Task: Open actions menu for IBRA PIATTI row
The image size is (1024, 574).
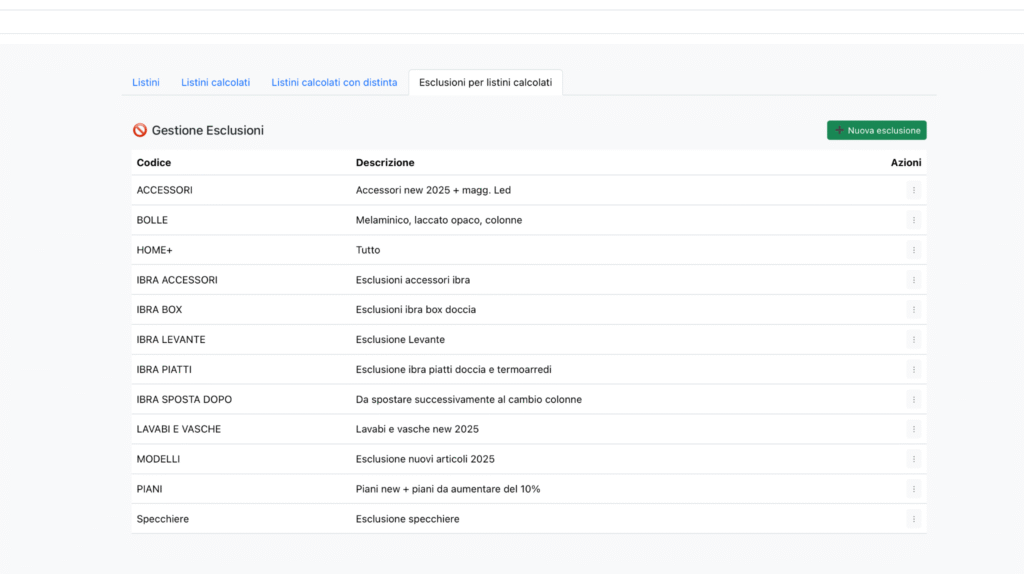Action: click(913, 370)
